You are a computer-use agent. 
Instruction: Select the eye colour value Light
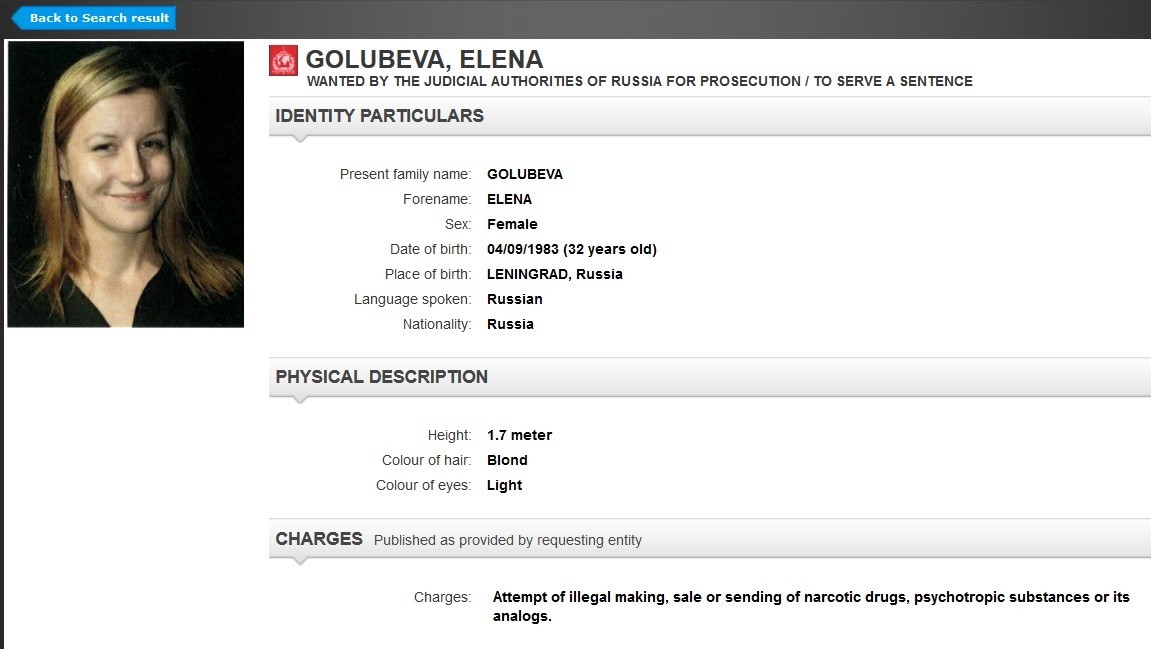coord(504,485)
